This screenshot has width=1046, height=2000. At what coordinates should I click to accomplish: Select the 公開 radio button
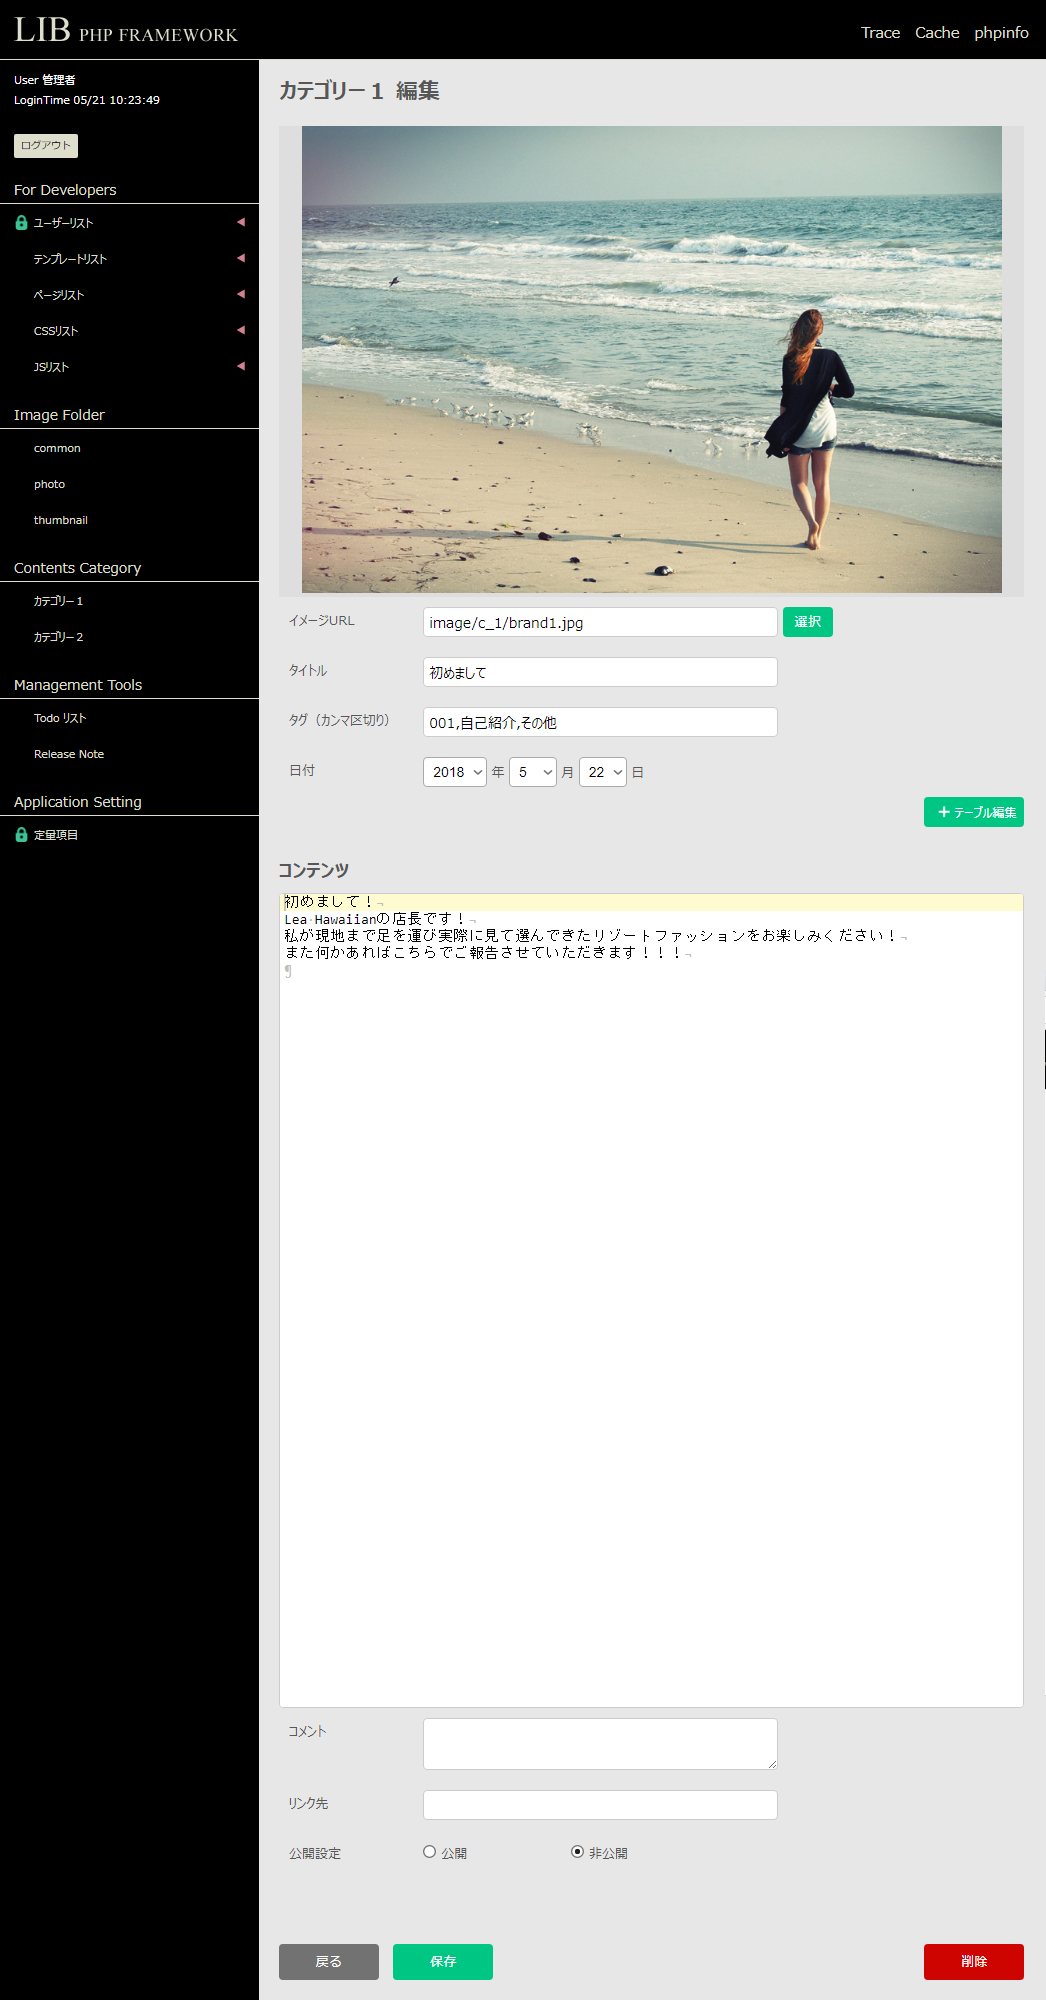pos(430,1852)
